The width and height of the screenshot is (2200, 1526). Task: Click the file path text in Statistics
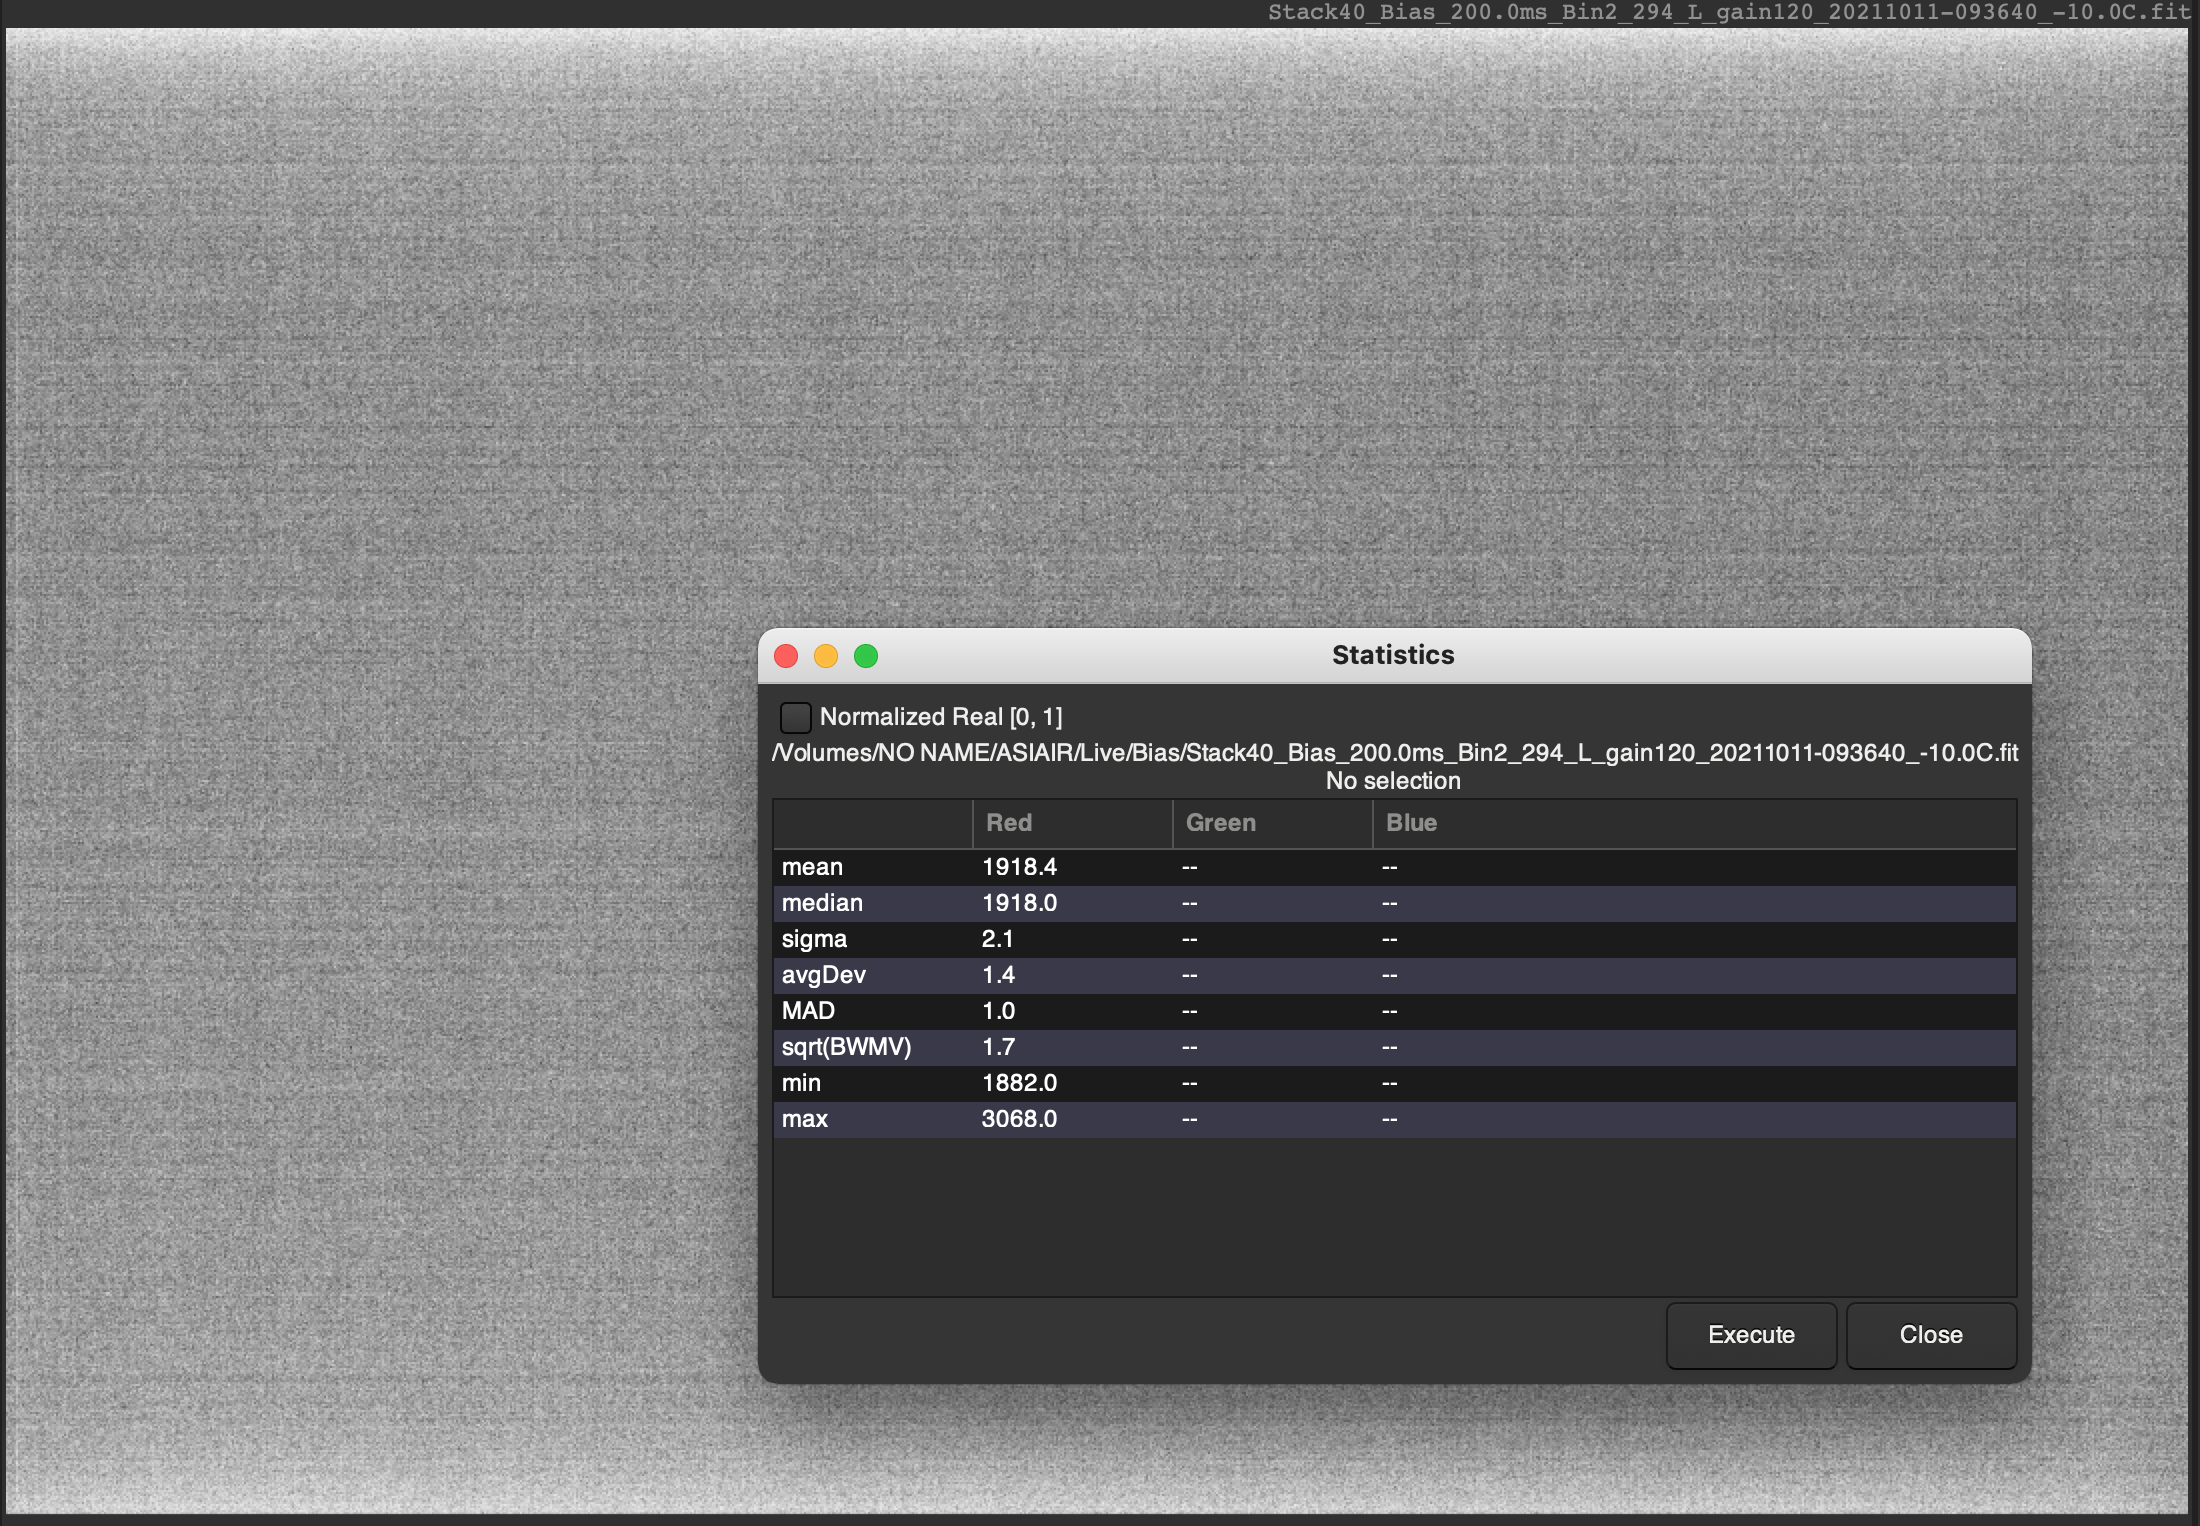tap(1394, 753)
